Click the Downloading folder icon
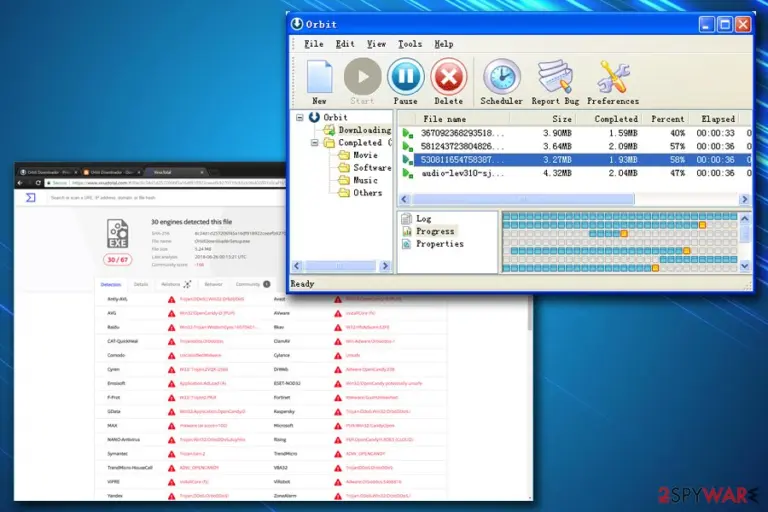Screen dimensions: 768x512 tap(329, 130)
